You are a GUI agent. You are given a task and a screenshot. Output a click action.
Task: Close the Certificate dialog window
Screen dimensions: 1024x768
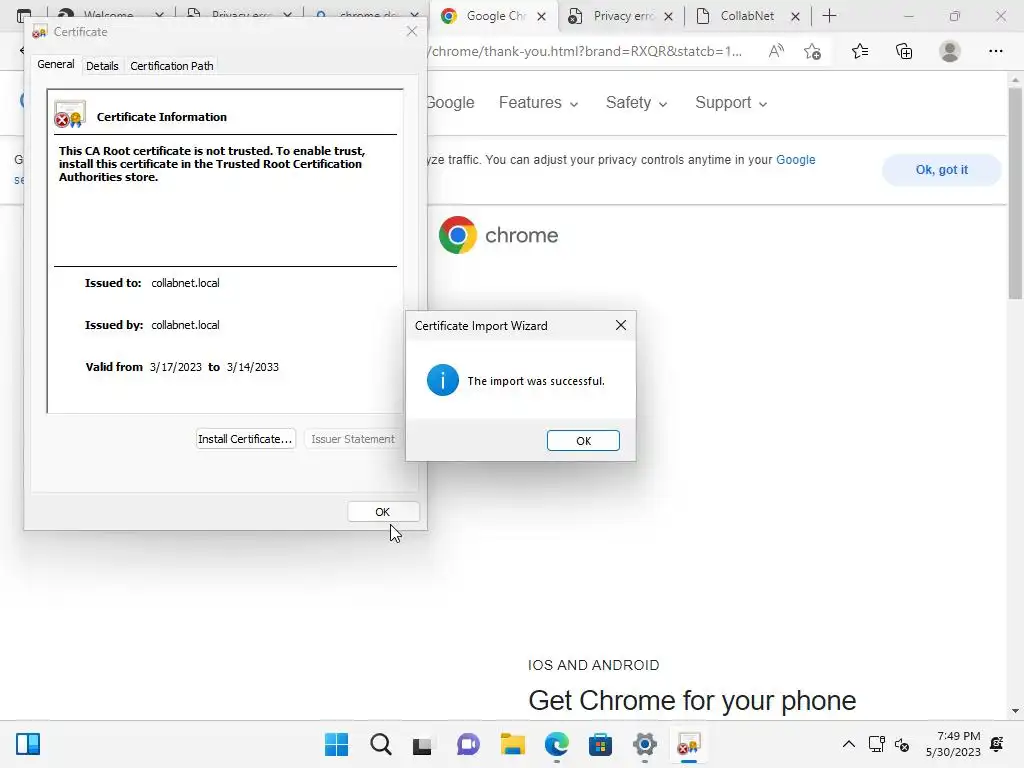411,31
